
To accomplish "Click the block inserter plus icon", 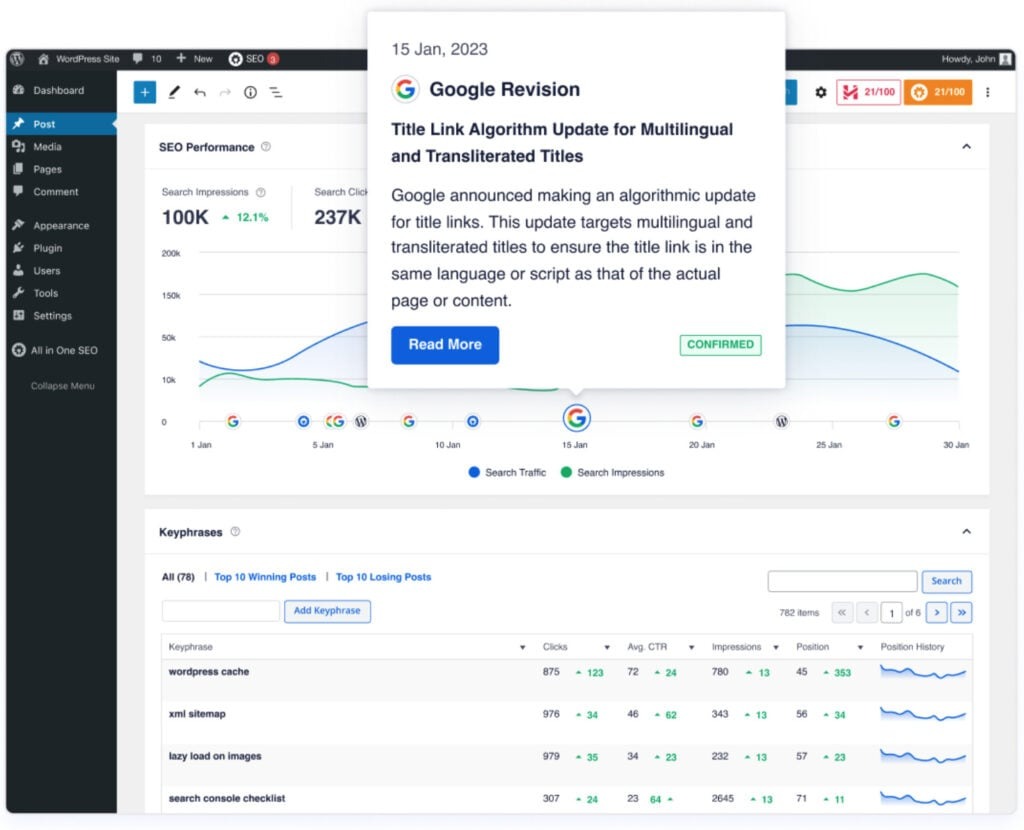I will click(145, 92).
